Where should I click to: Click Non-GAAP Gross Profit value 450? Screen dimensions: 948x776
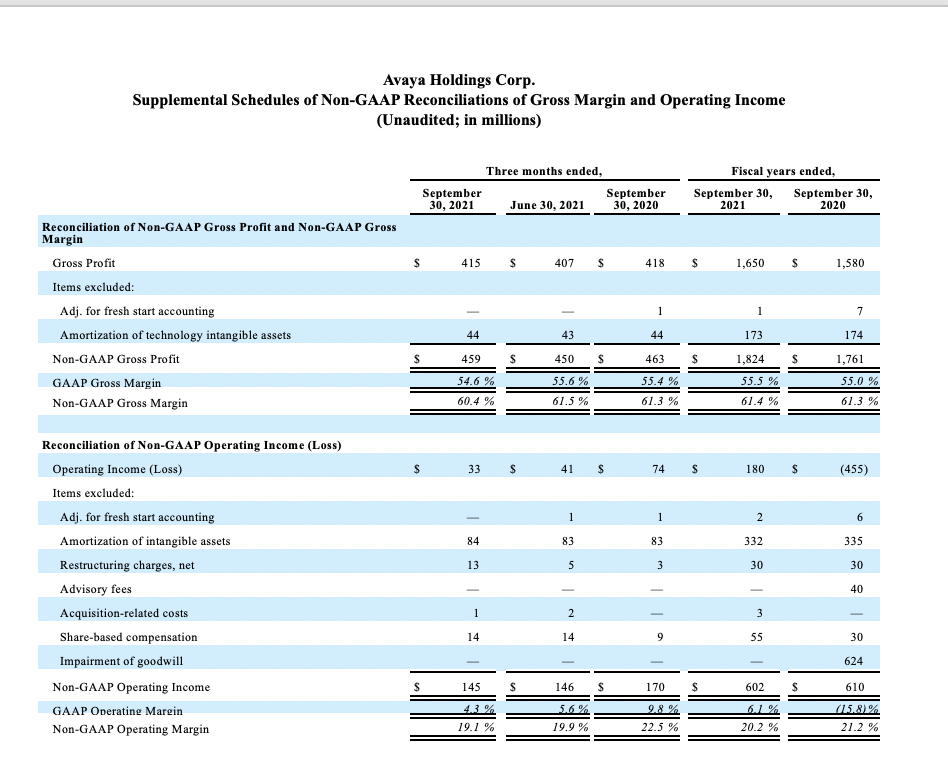tap(564, 359)
